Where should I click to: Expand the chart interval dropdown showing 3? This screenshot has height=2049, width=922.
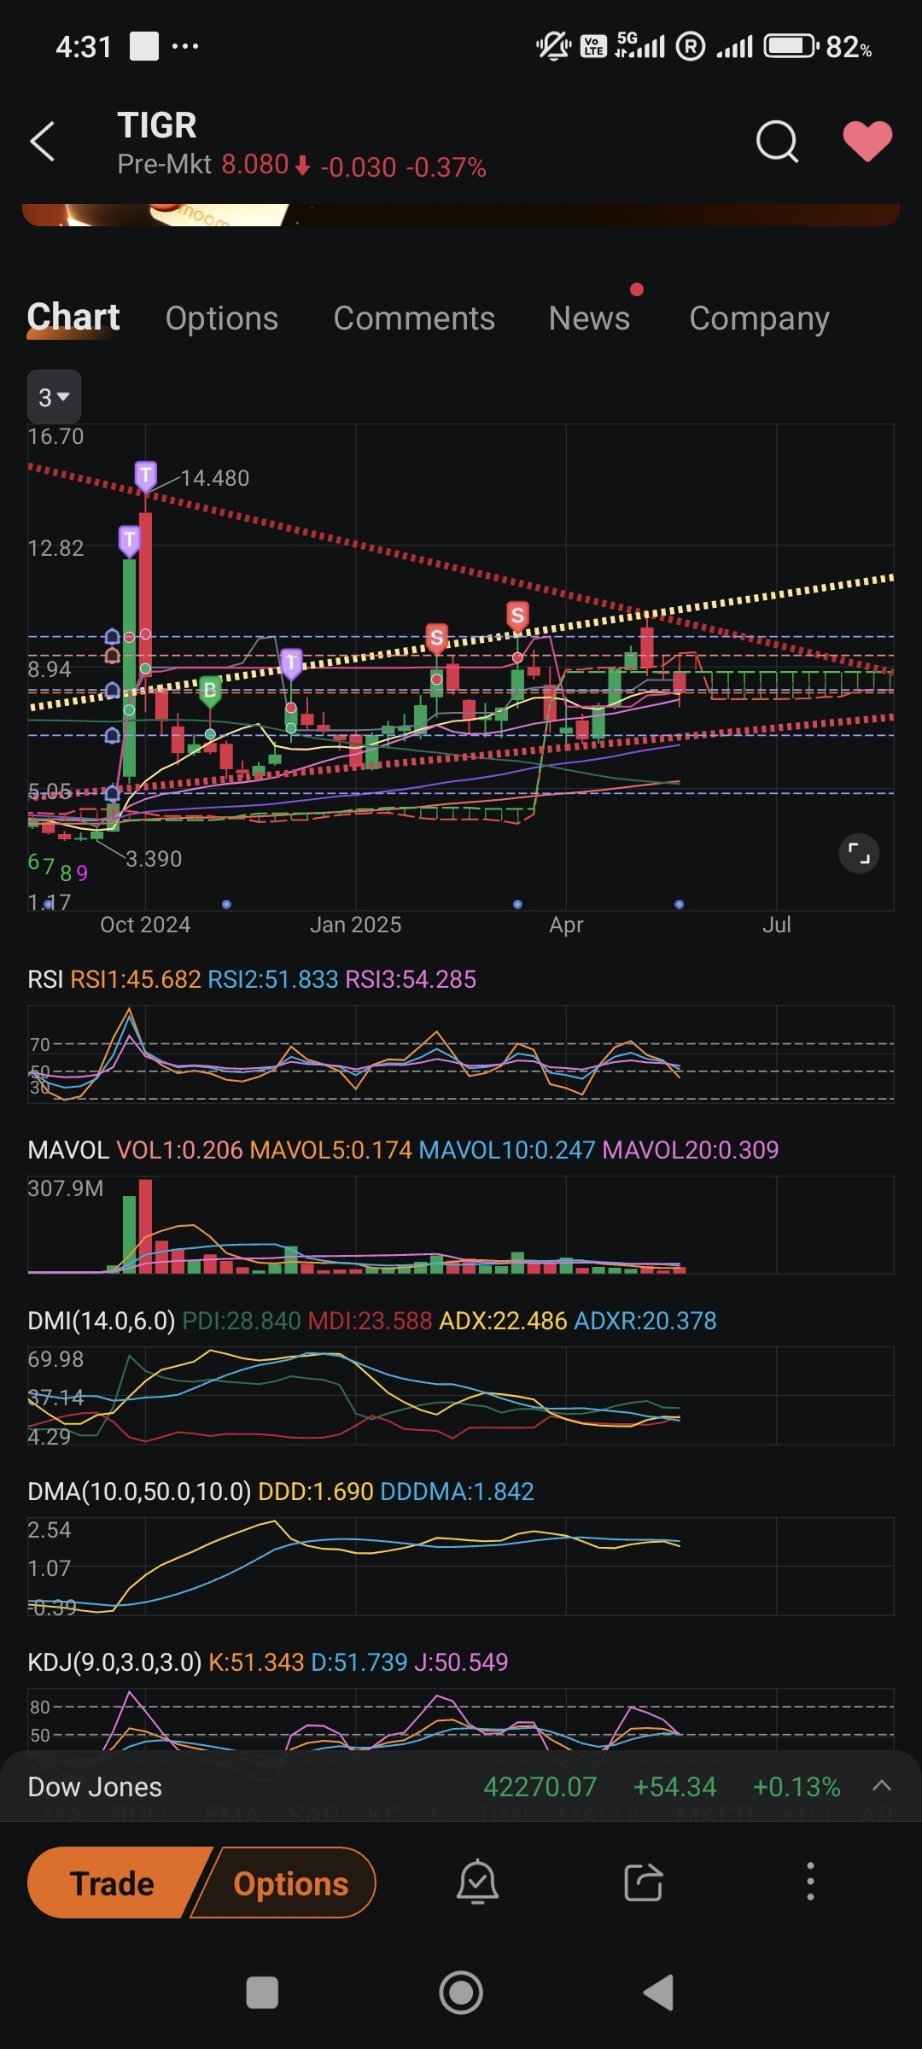coord(54,397)
